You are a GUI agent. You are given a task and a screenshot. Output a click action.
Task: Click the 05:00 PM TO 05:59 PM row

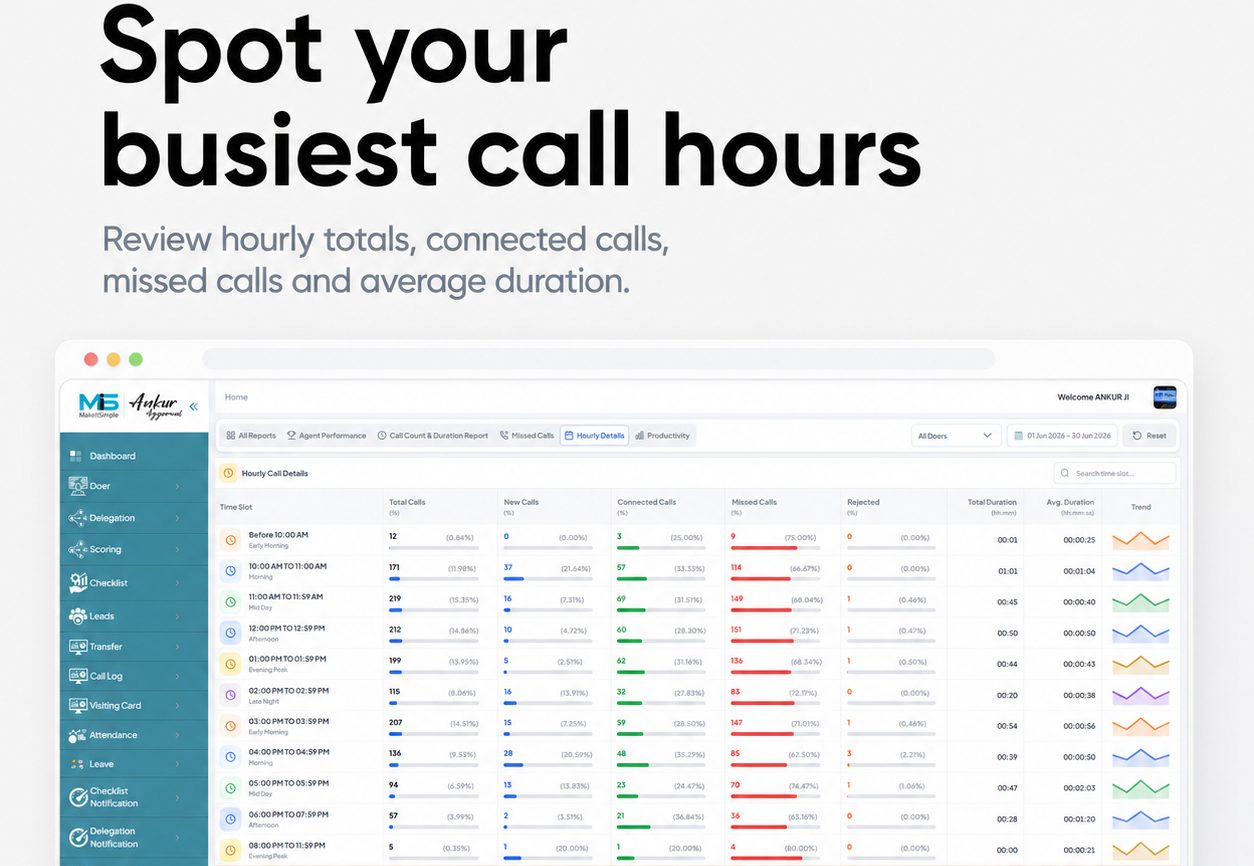(x=698, y=788)
